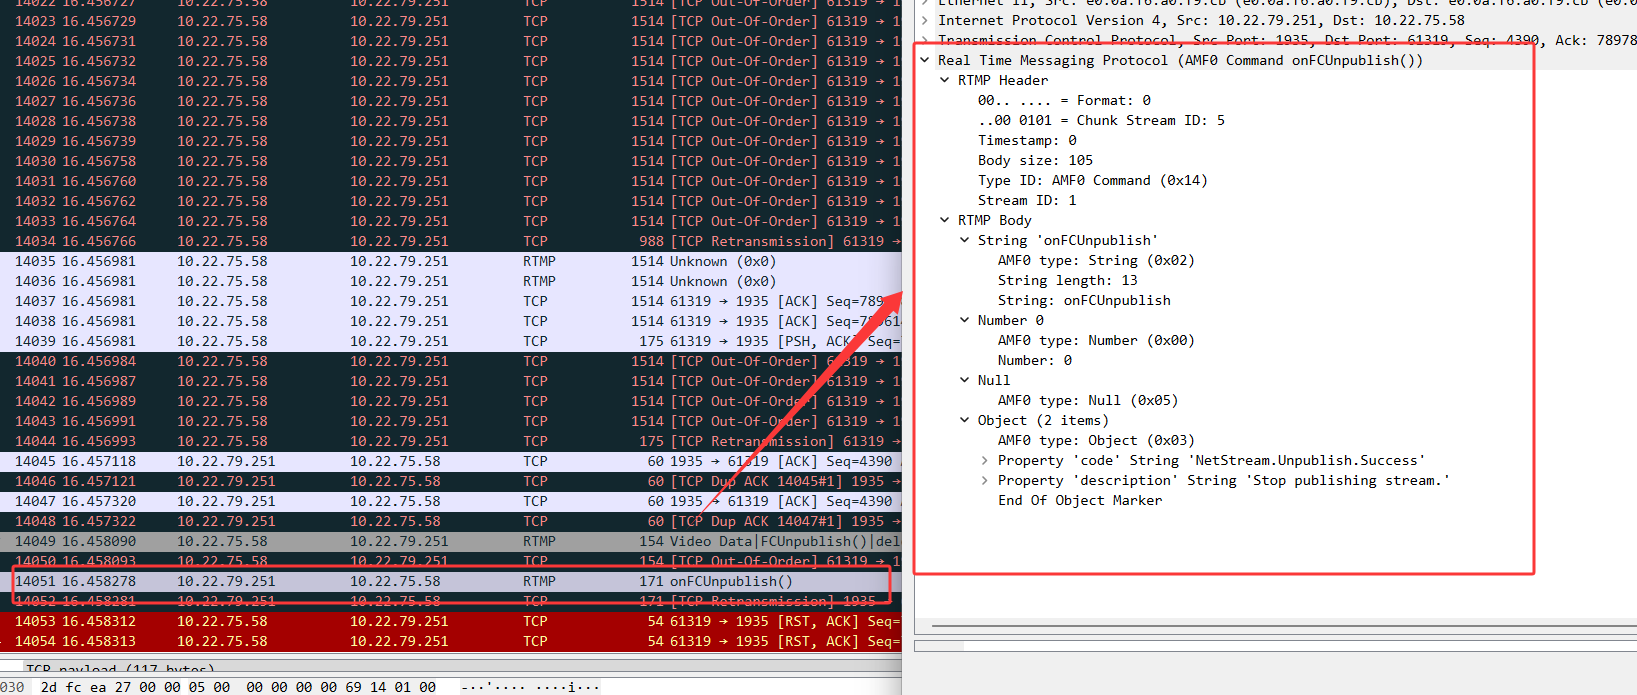Click the 'Format: 0' header field

pyautogui.click(x=1064, y=100)
